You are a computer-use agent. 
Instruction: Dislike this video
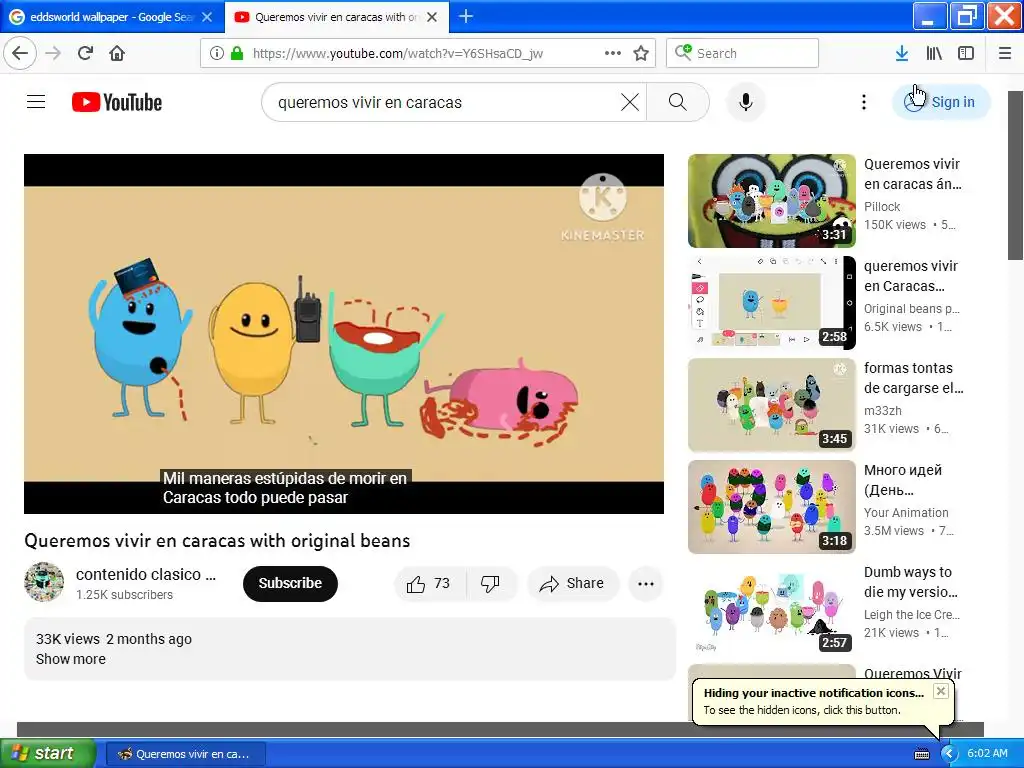(491, 583)
